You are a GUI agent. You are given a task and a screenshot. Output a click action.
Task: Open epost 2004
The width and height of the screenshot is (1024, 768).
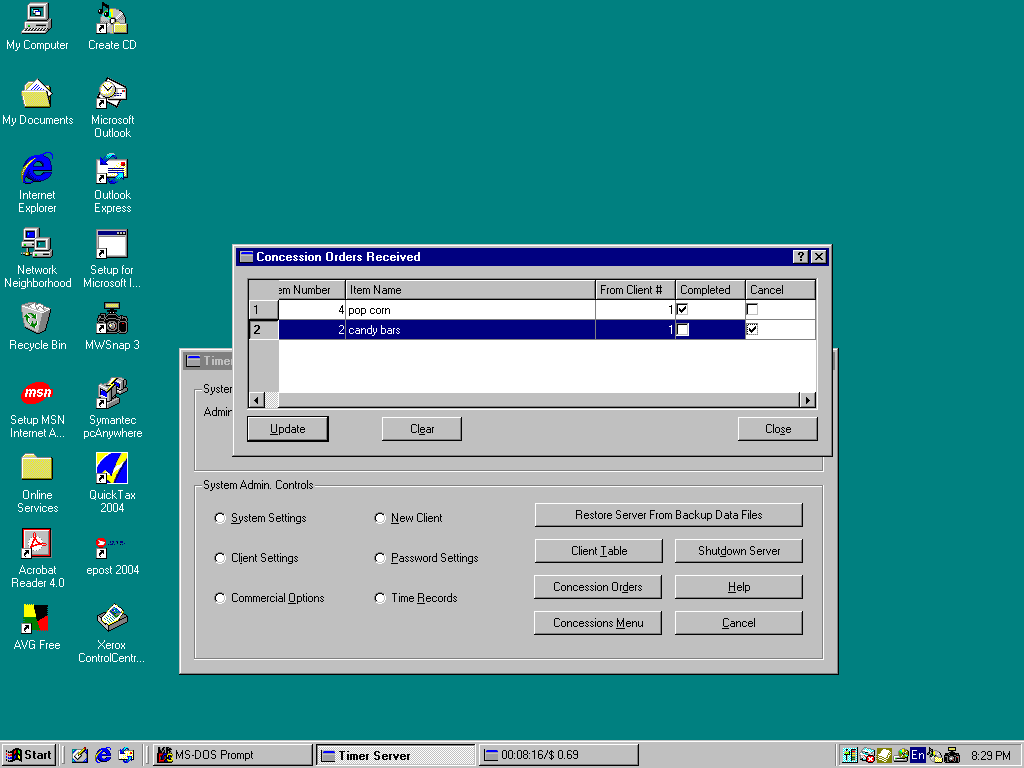(x=111, y=547)
